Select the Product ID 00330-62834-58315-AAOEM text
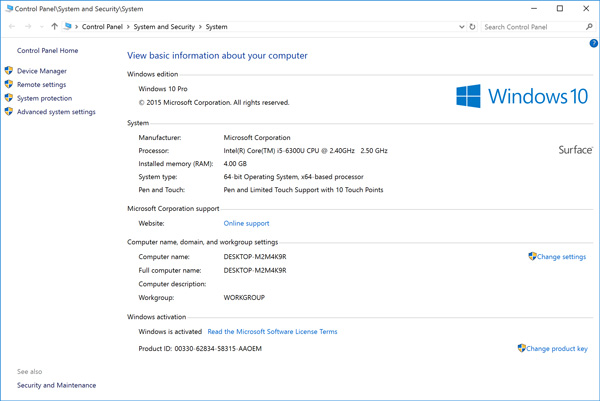600x401 pixels. (x=200, y=349)
